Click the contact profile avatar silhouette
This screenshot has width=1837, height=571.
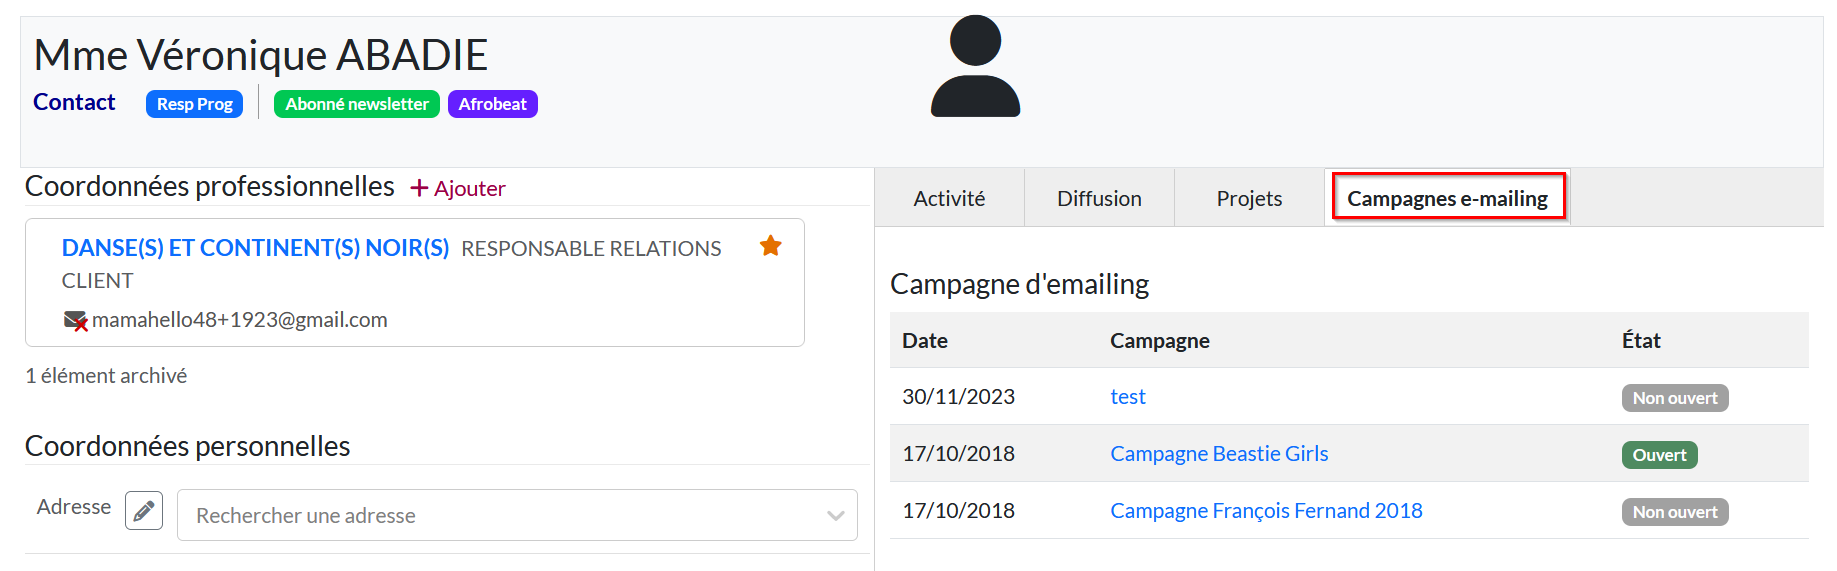(x=975, y=67)
